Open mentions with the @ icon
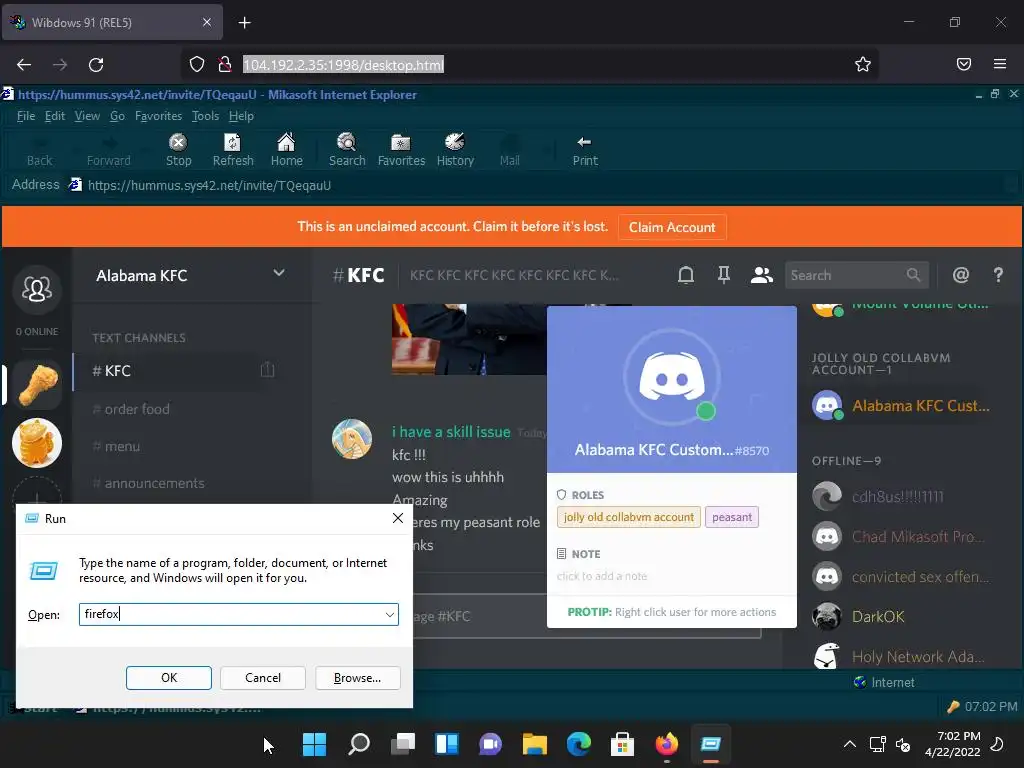Viewport: 1024px width, 768px height. tap(961, 275)
